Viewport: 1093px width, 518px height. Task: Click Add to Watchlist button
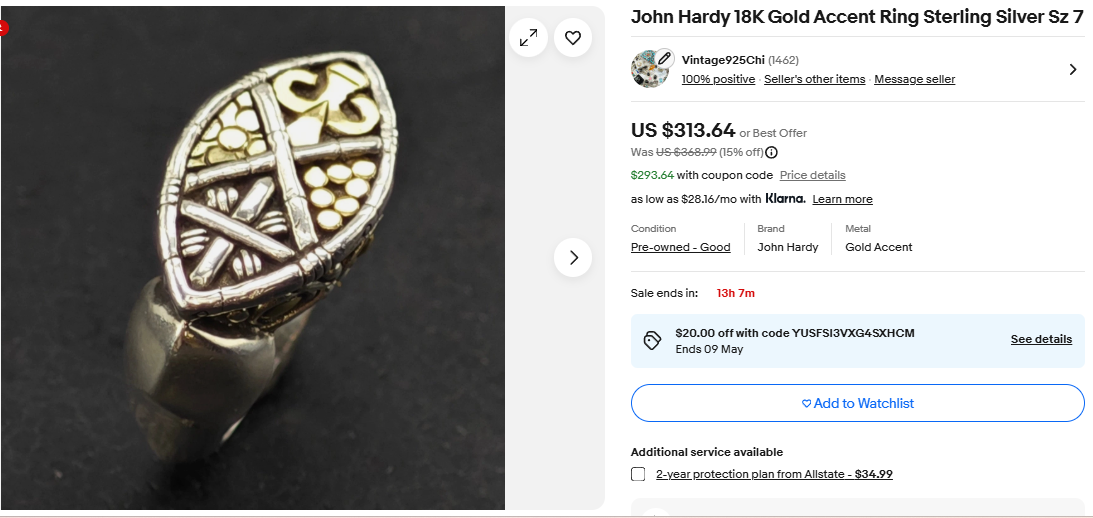pos(857,403)
